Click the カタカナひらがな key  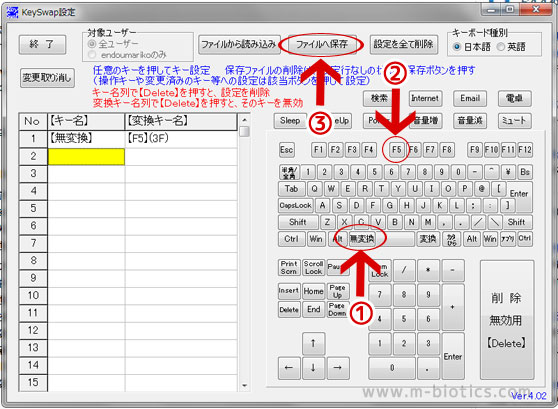coord(451,239)
